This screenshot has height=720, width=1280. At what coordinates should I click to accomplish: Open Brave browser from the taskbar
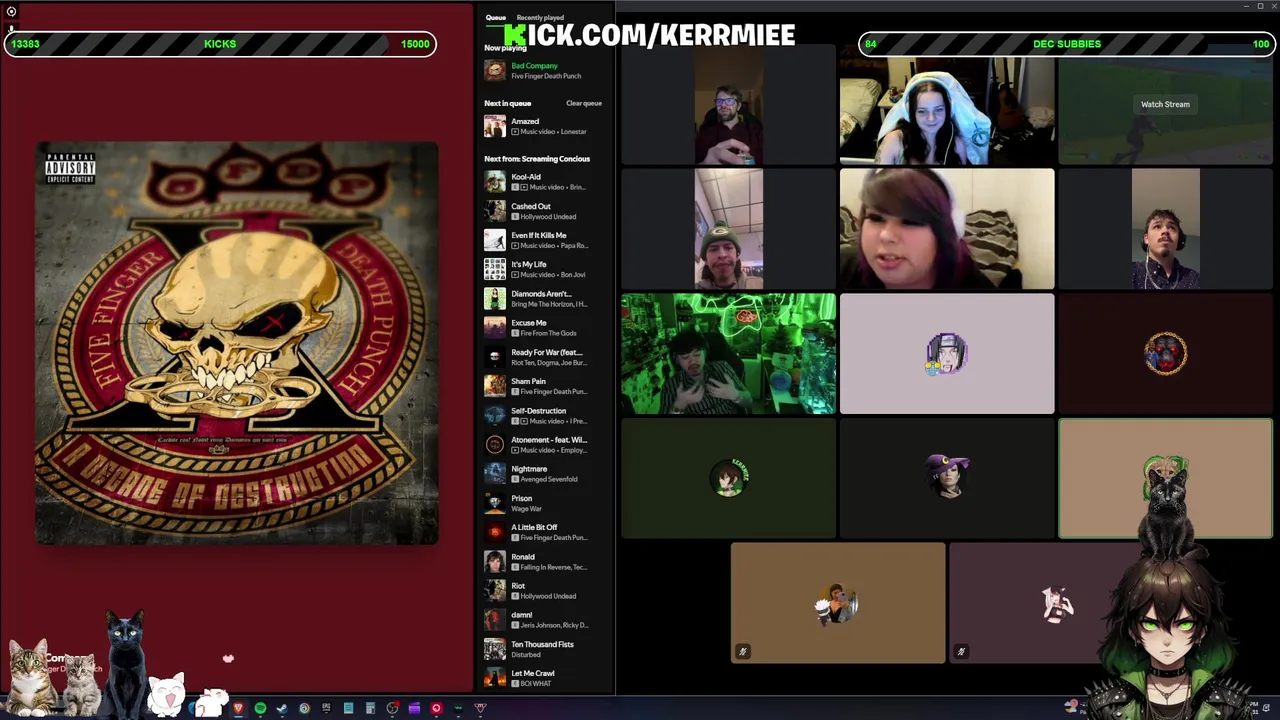238,709
